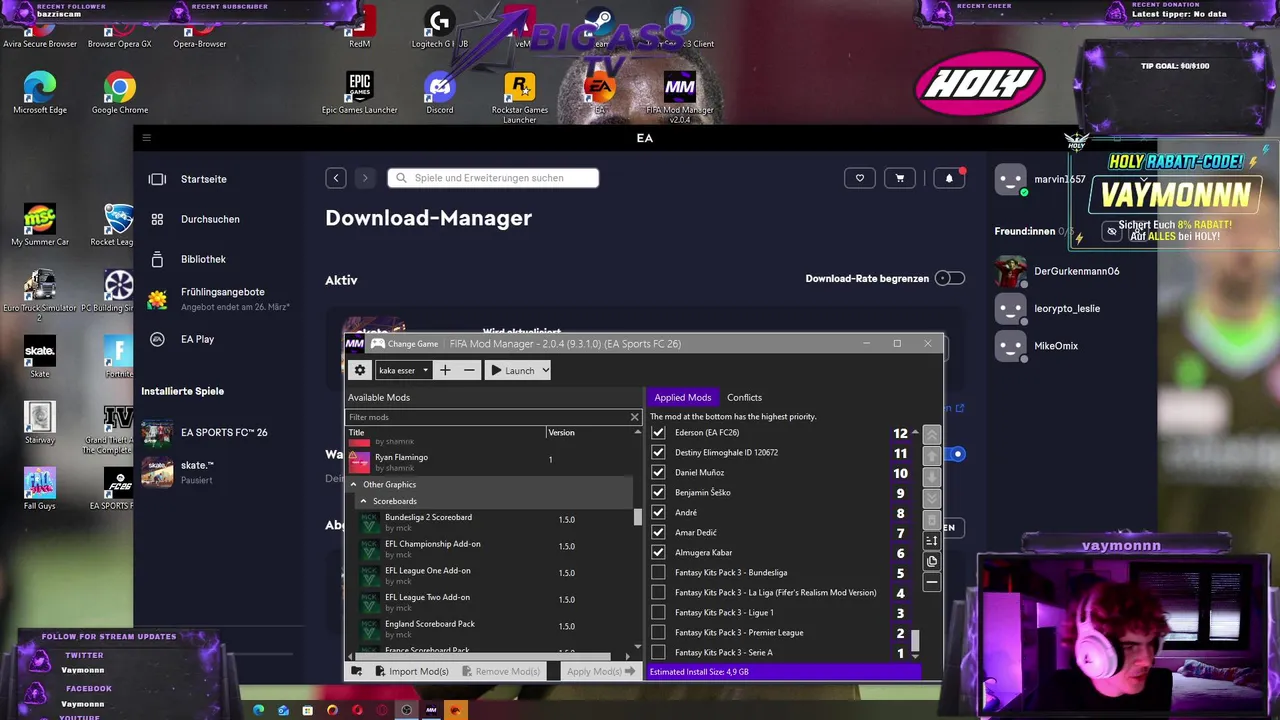This screenshot has height=720, width=1280.
Task: Open the Launch button dropdown arrow
Action: 545,370
